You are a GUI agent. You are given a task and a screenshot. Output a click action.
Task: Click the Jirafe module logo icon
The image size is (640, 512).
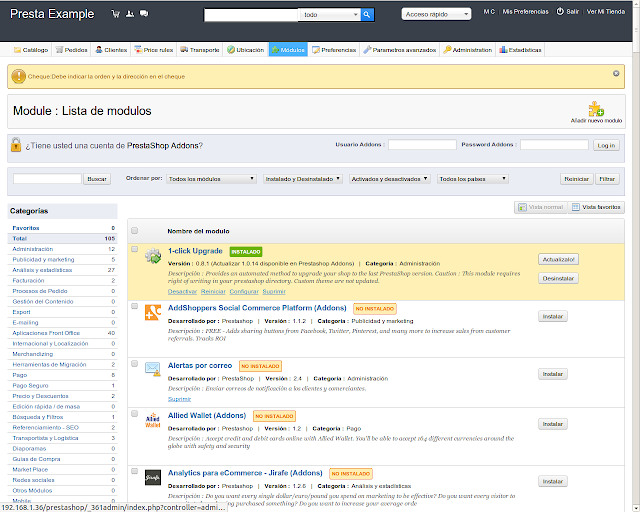153,477
